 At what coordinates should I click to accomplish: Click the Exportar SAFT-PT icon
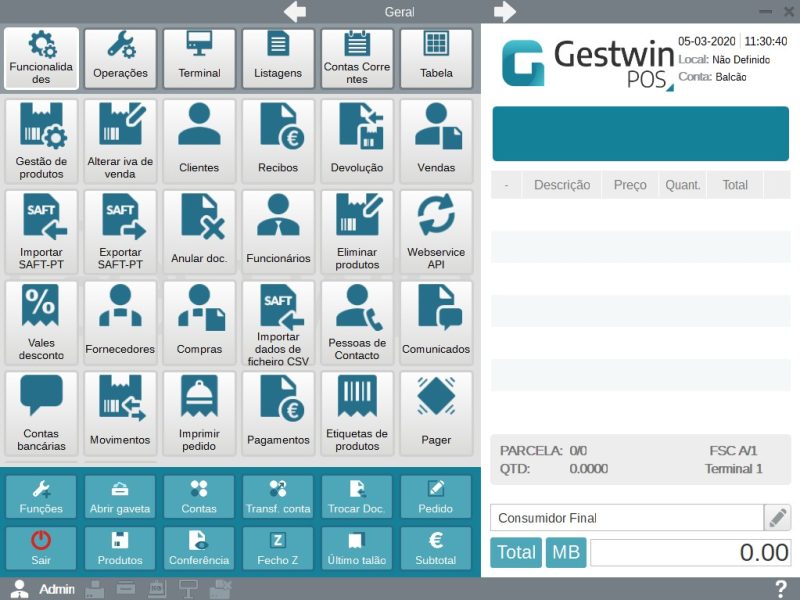point(120,232)
